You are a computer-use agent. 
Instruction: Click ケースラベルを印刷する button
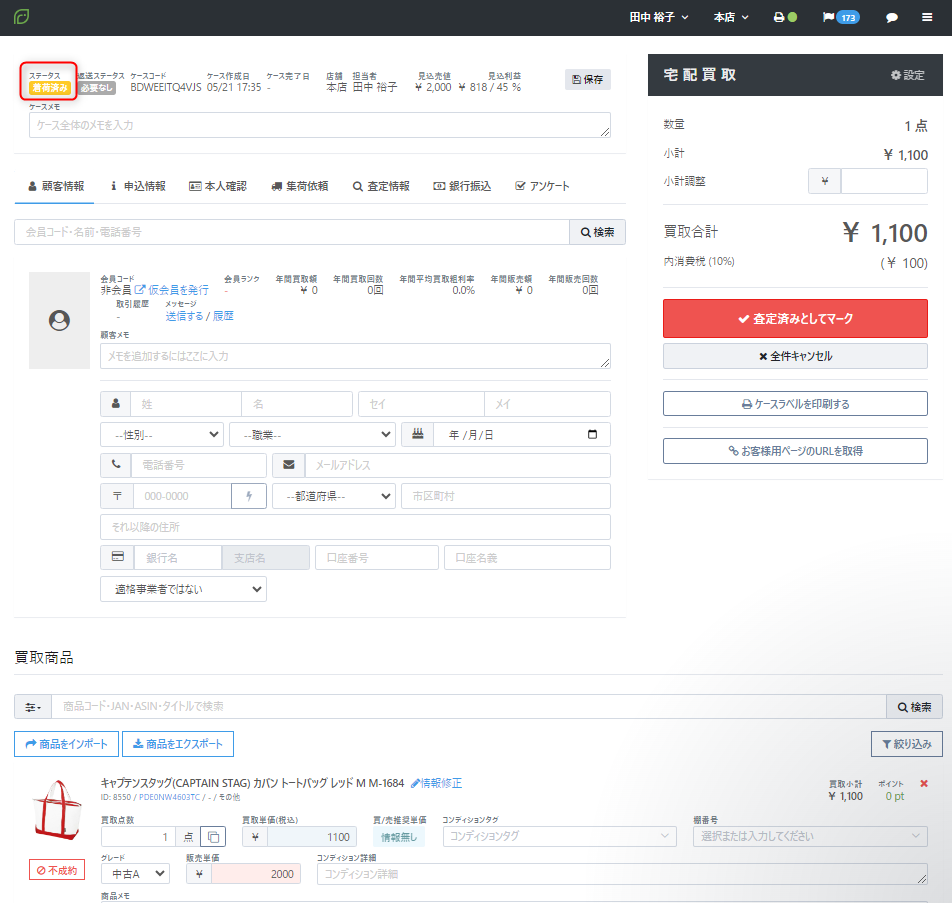click(x=795, y=404)
